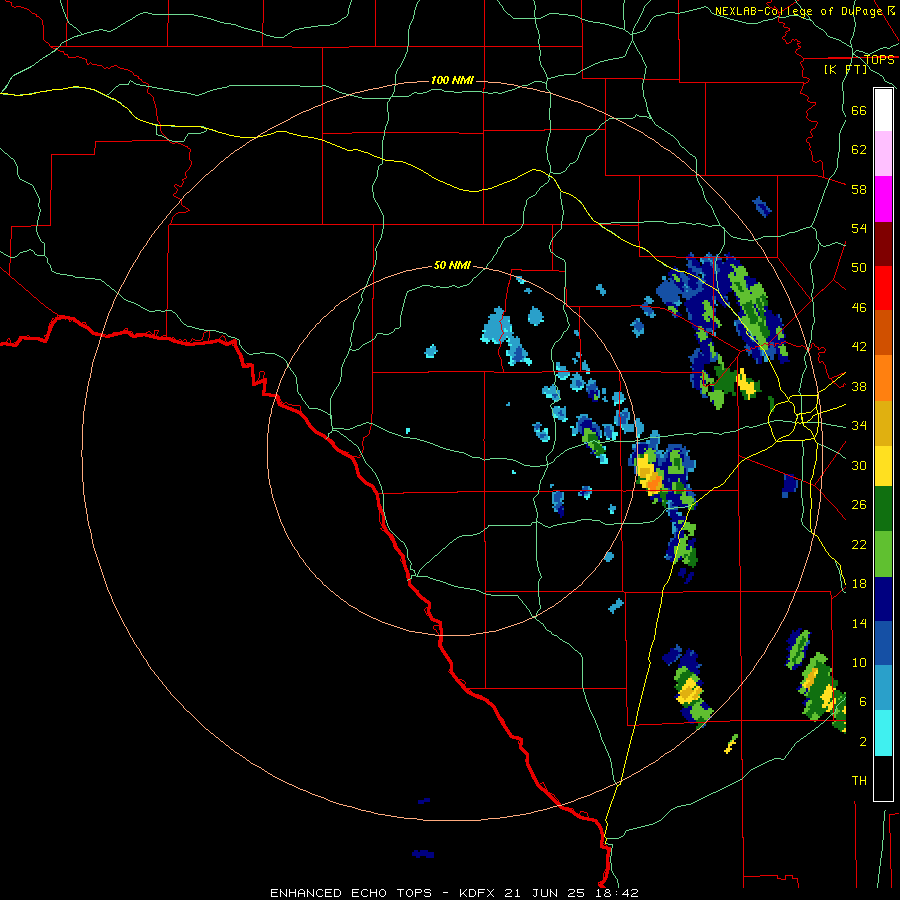
Task: Click the '18' legend value
Action: coord(859,584)
